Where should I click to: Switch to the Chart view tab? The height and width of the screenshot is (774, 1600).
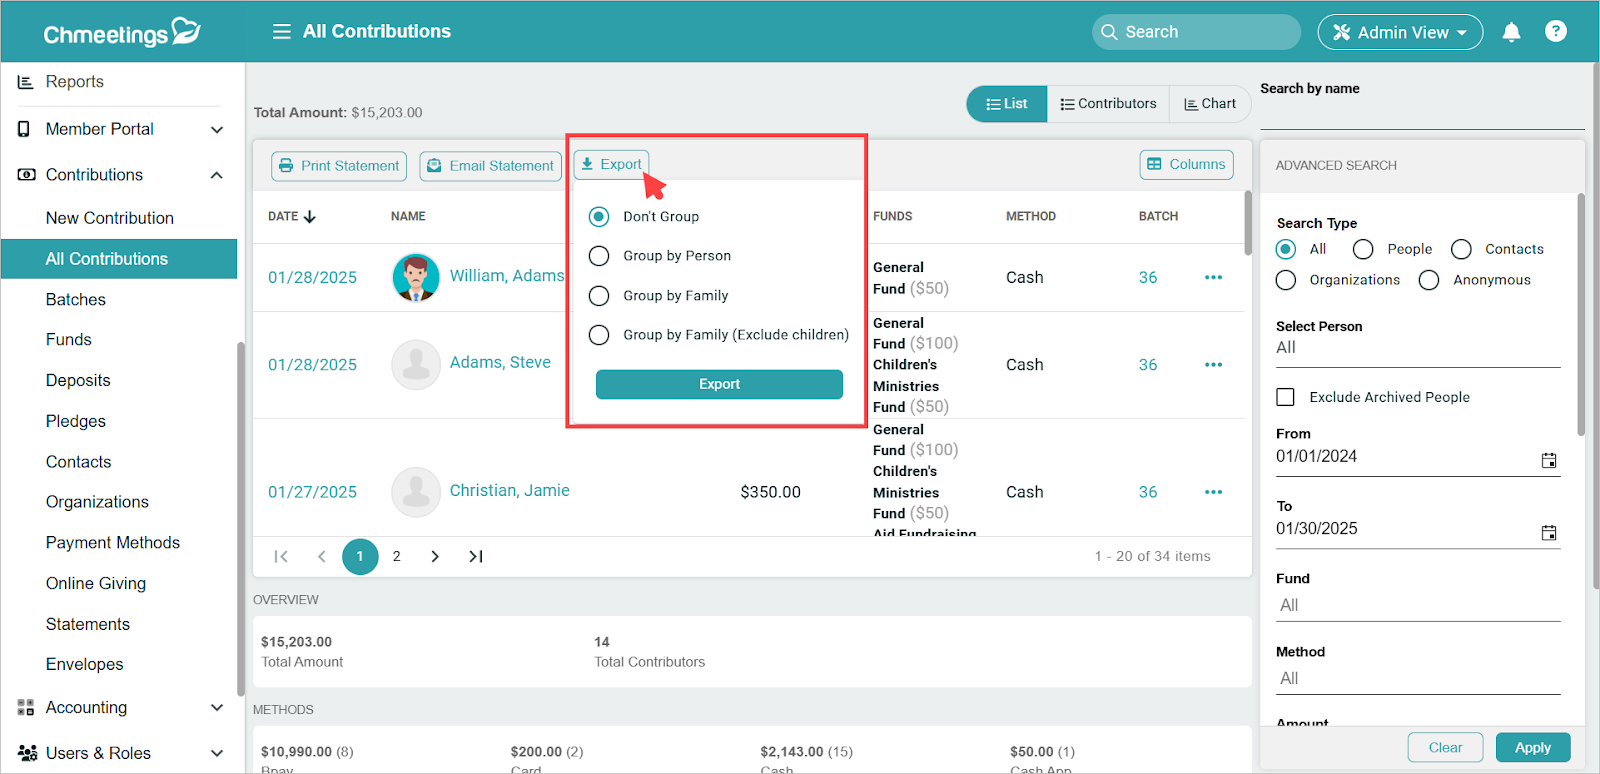[1210, 104]
